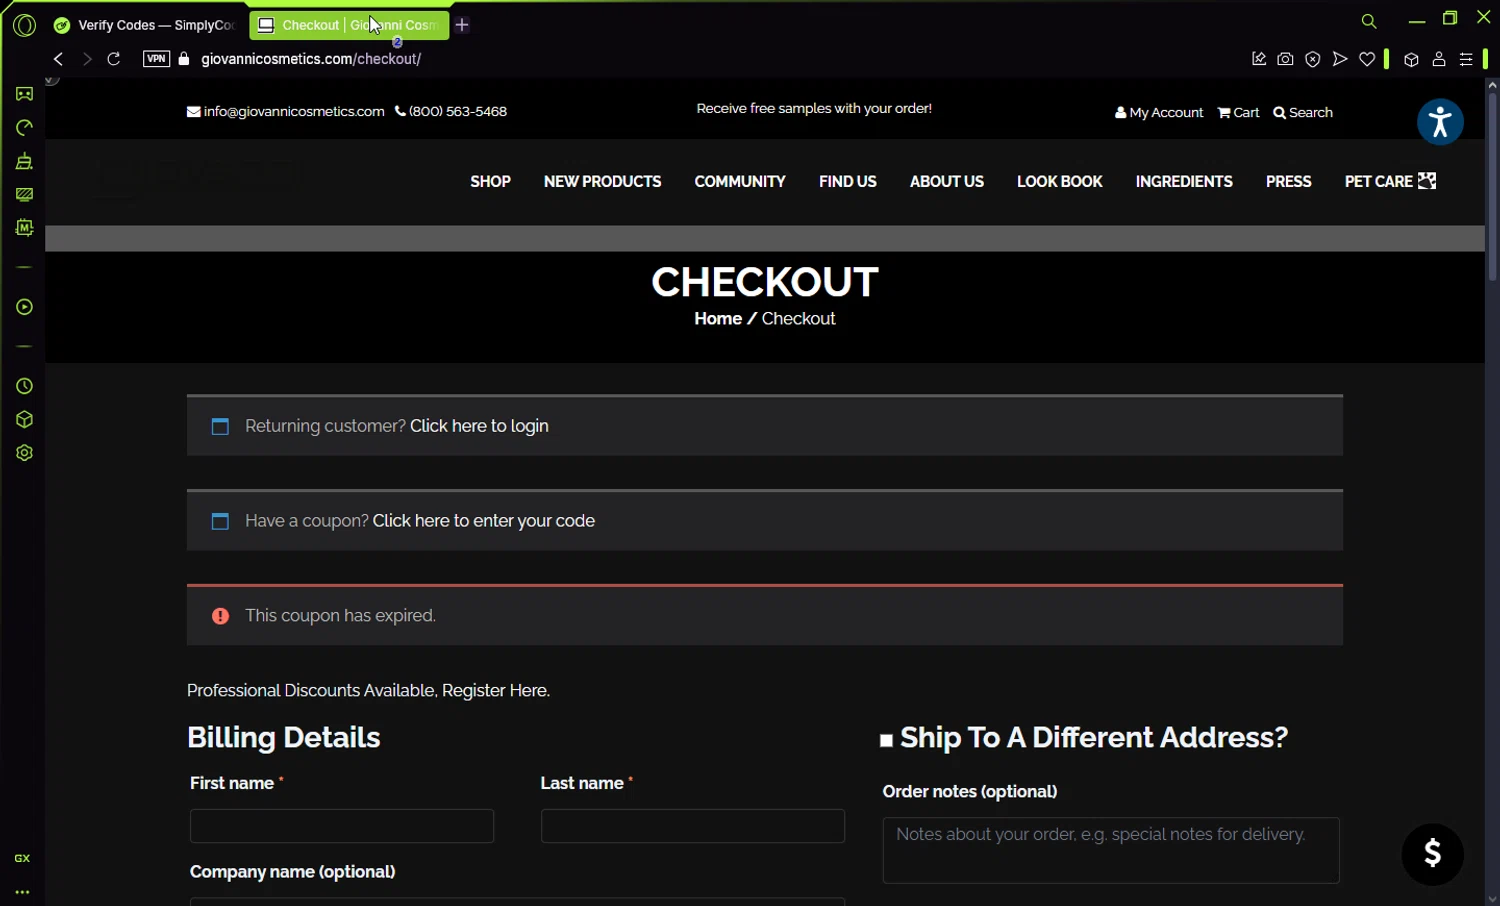Open extensions cube in toolbar
1500x906 pixels.
click(x=1411, y=59)
